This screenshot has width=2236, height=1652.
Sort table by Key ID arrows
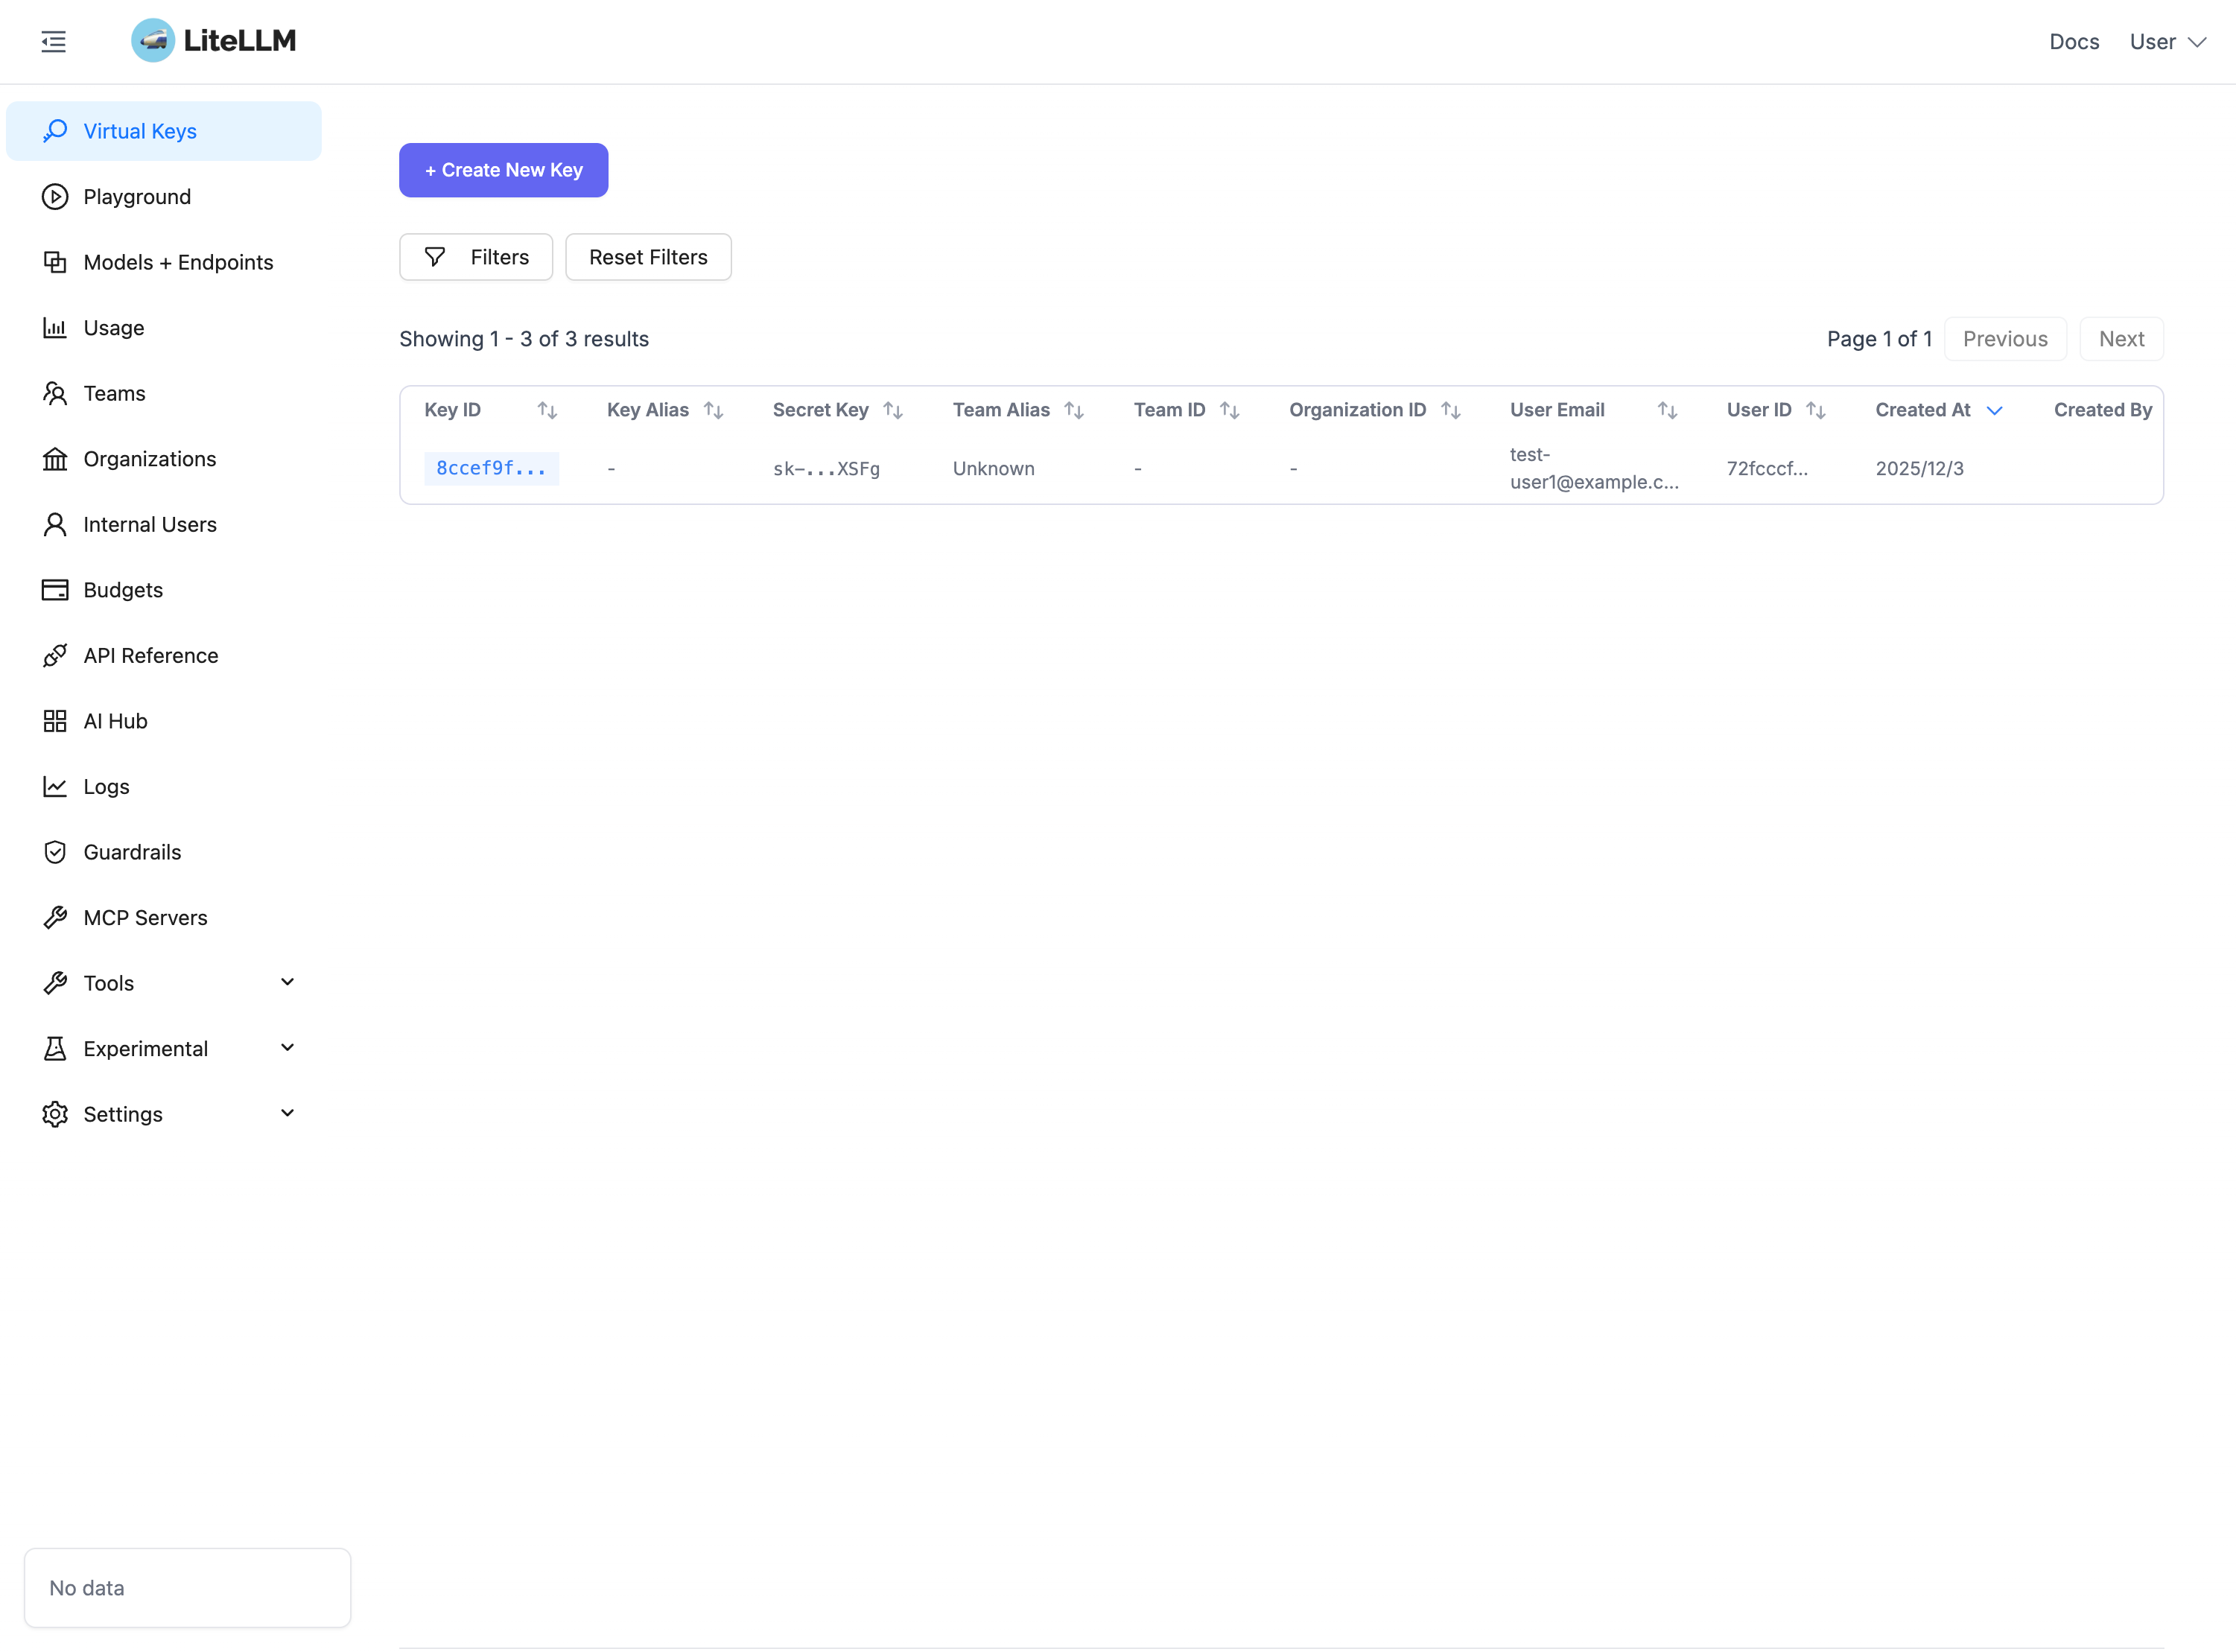547,410
